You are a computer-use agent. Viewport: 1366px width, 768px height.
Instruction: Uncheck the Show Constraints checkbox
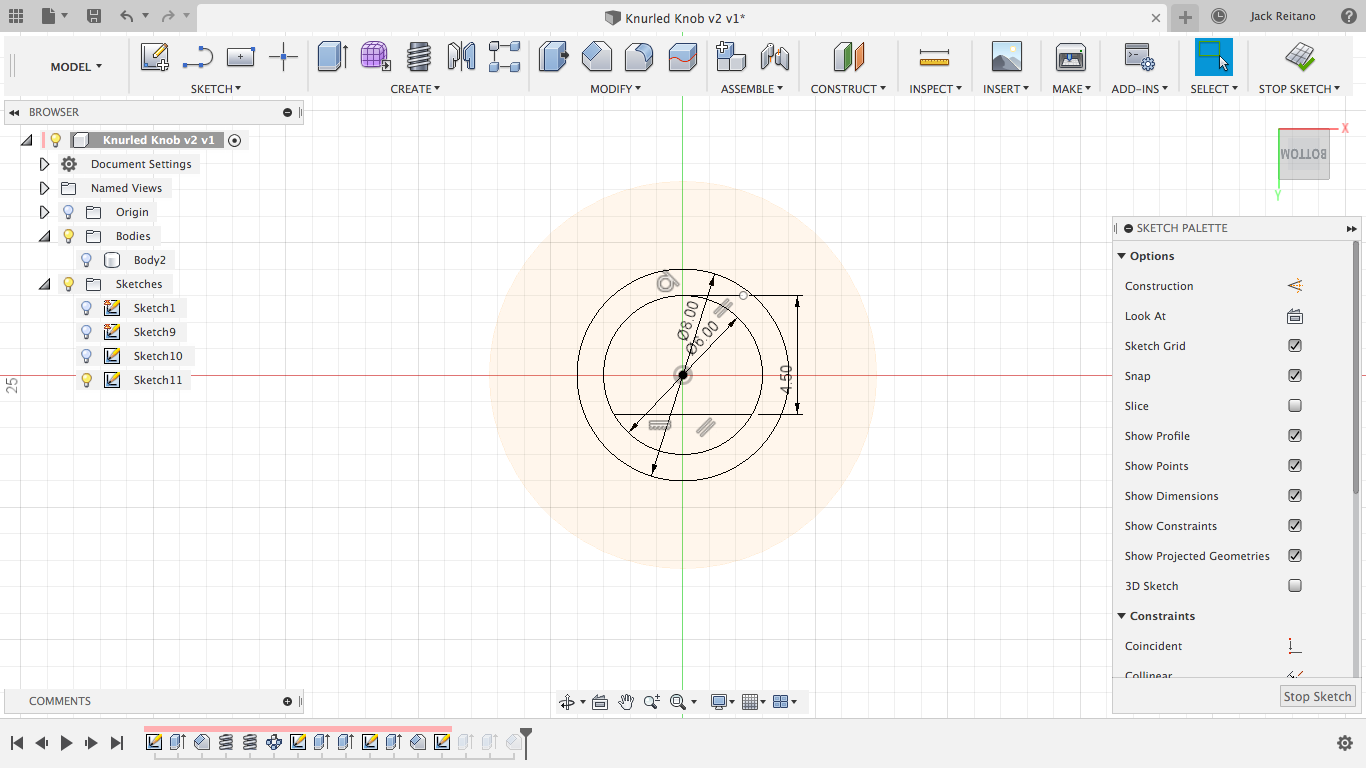click(1295, 526)
